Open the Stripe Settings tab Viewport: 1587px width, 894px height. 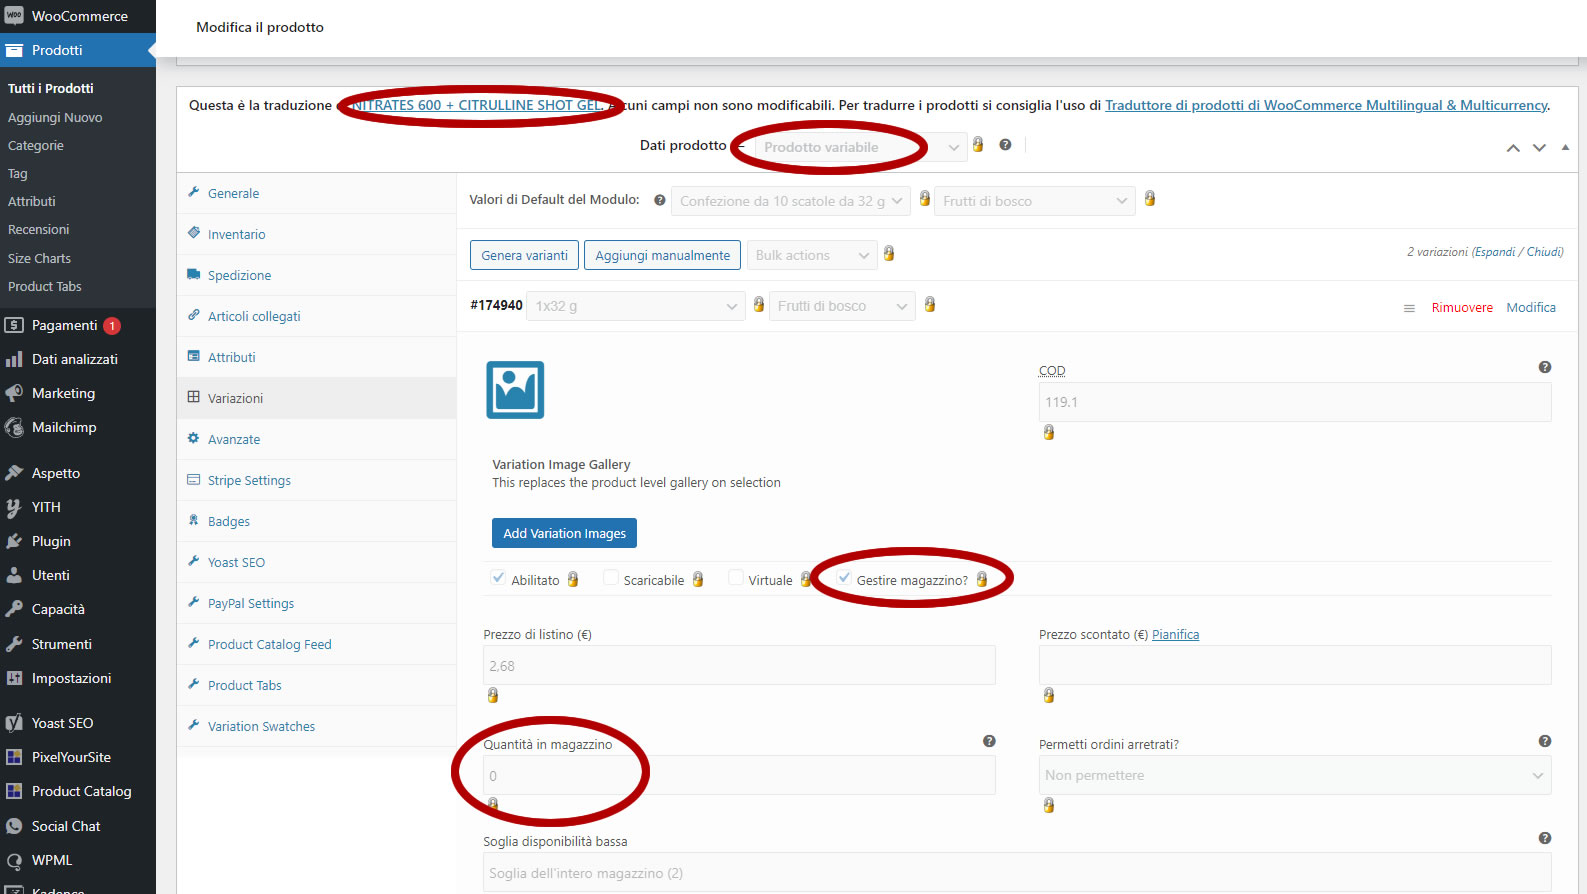point(316,480)
